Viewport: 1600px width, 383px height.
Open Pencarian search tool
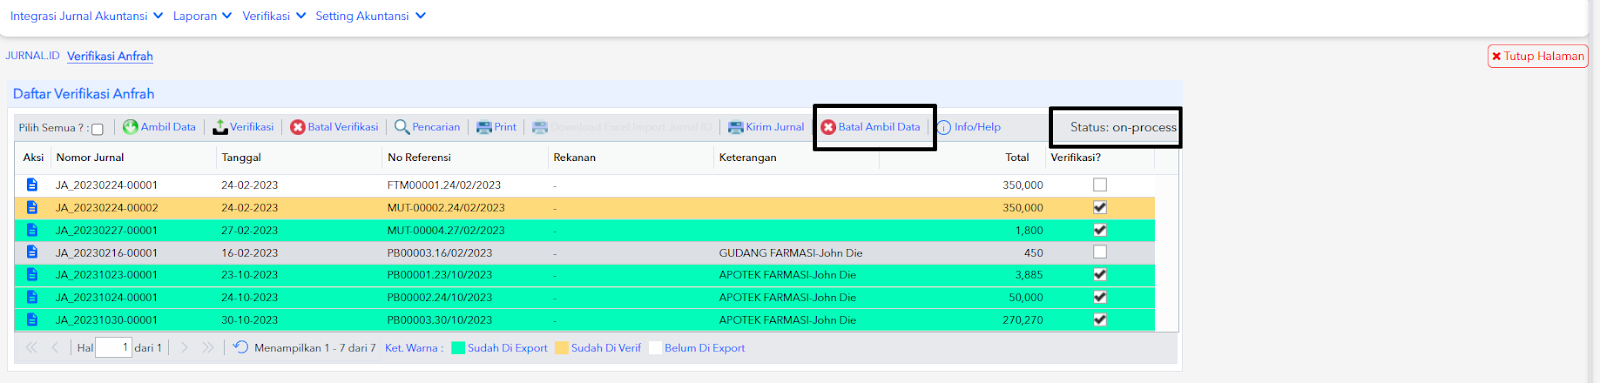pos(427,127)
